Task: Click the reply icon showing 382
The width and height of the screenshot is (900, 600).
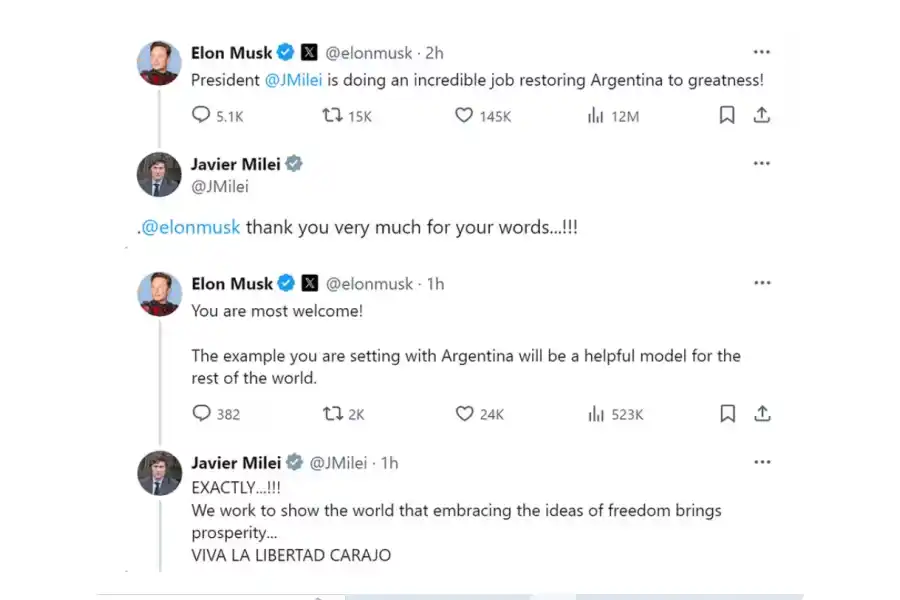Action: (203, 413)
